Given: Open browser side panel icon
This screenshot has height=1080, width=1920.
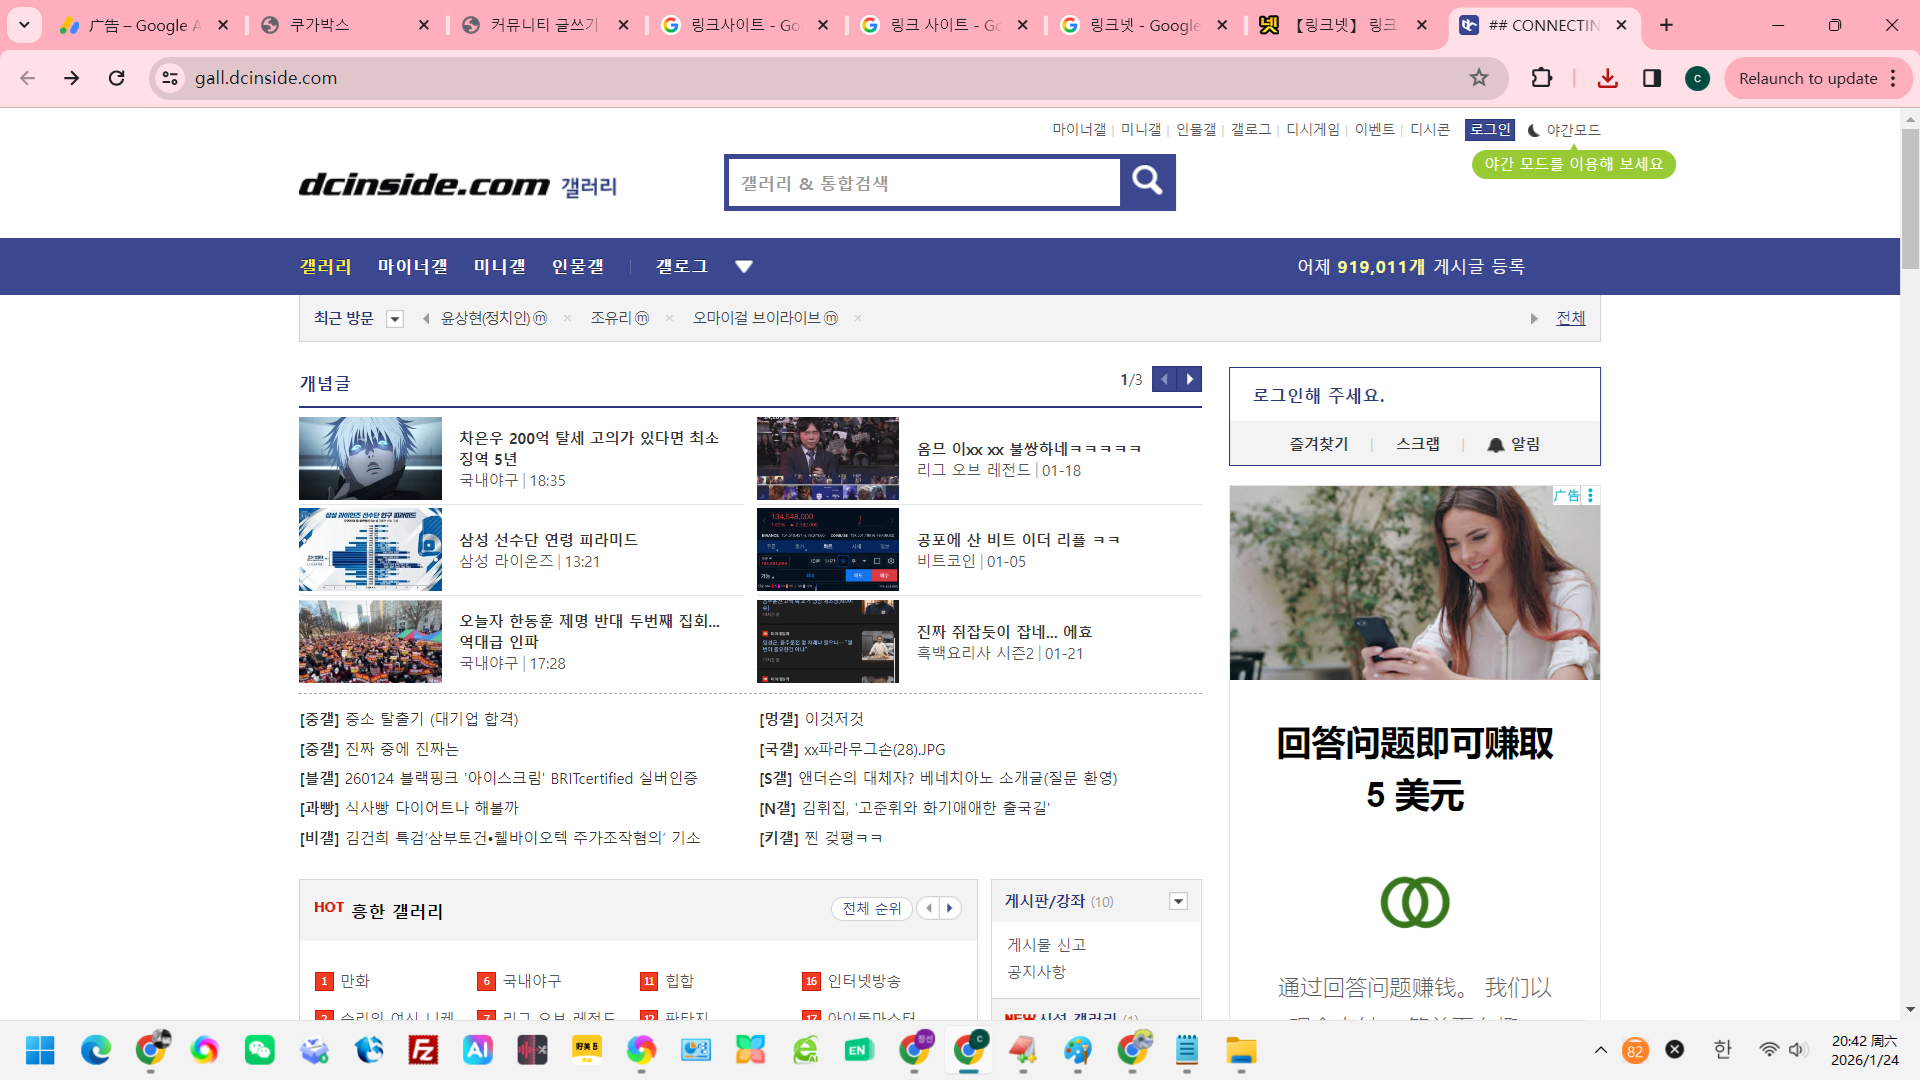Looking at the screenshot, I should pos(1651,78).
